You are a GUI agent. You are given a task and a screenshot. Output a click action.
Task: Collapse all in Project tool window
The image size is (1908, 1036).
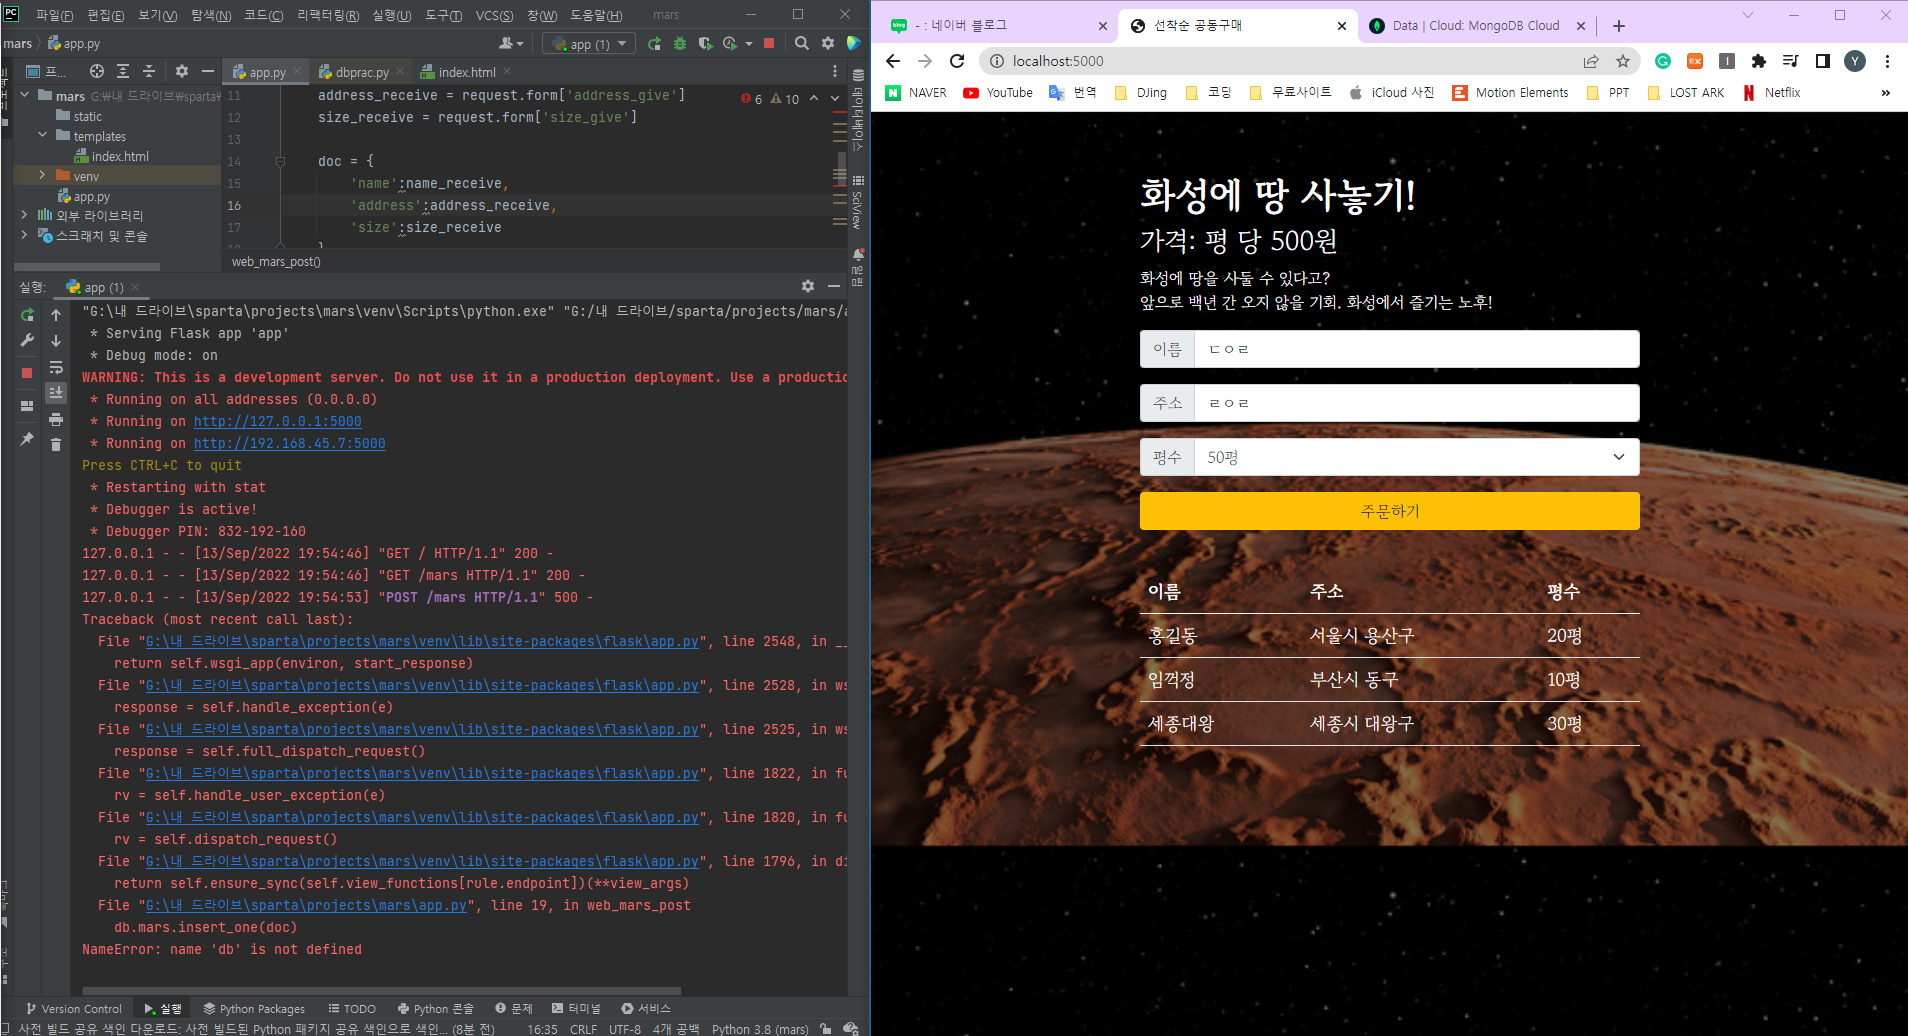click(x=149, y=71)
